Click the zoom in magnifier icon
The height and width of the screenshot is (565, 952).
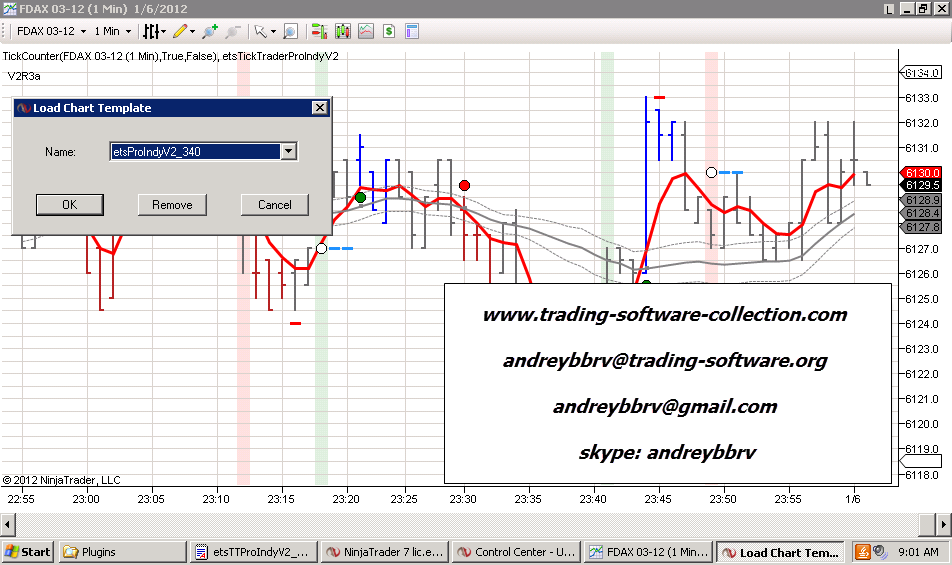pyautogui.click(x=210, y=31)
